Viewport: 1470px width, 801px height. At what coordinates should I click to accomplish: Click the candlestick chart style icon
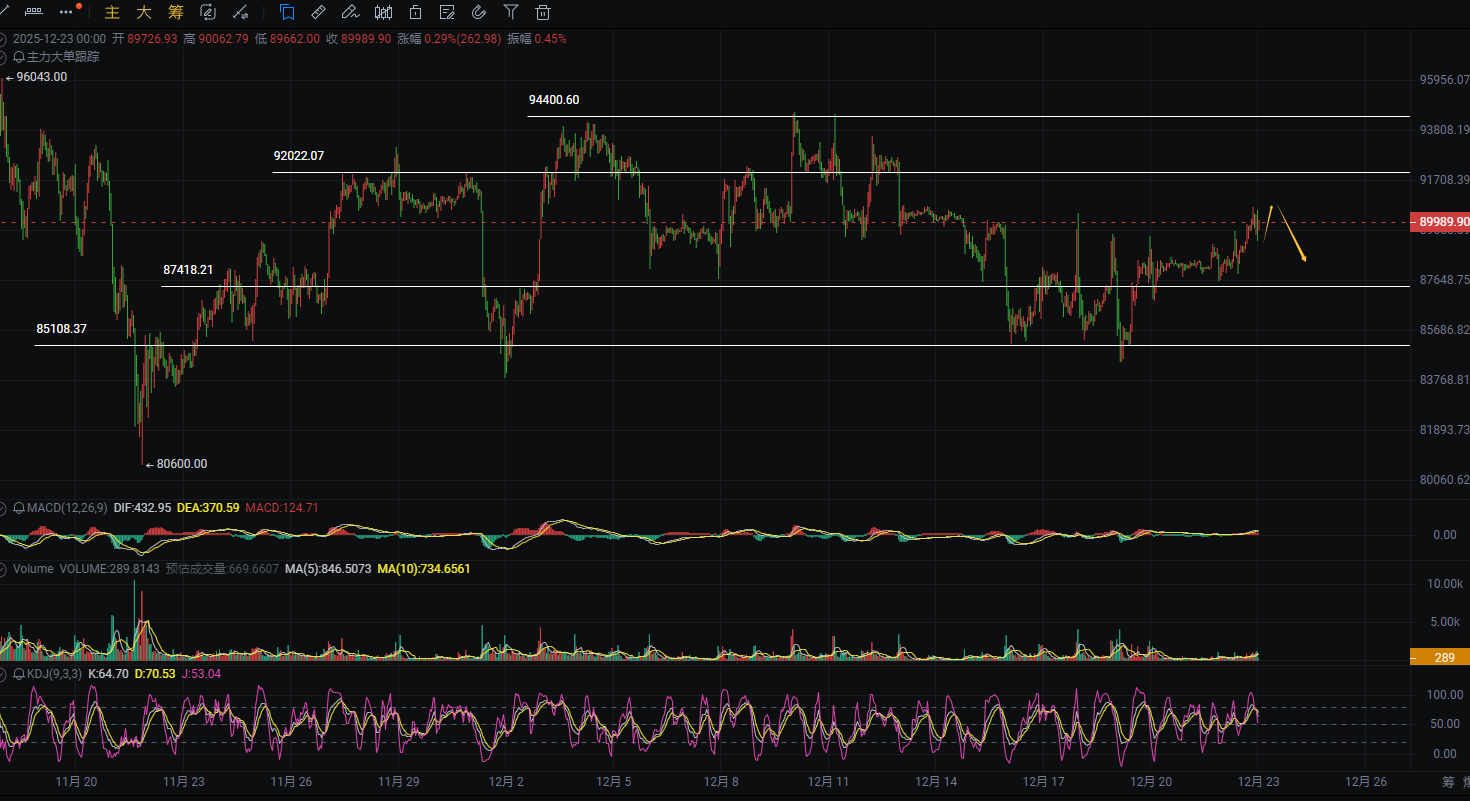(383, 12)
